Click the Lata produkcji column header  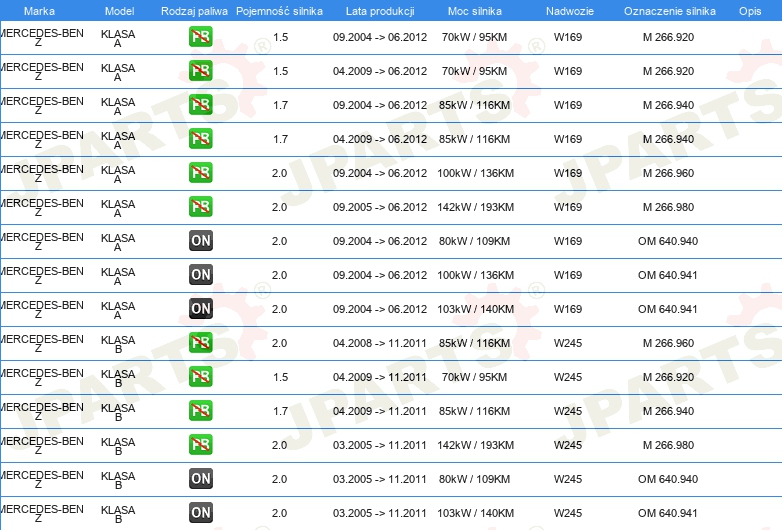[380, 11]
